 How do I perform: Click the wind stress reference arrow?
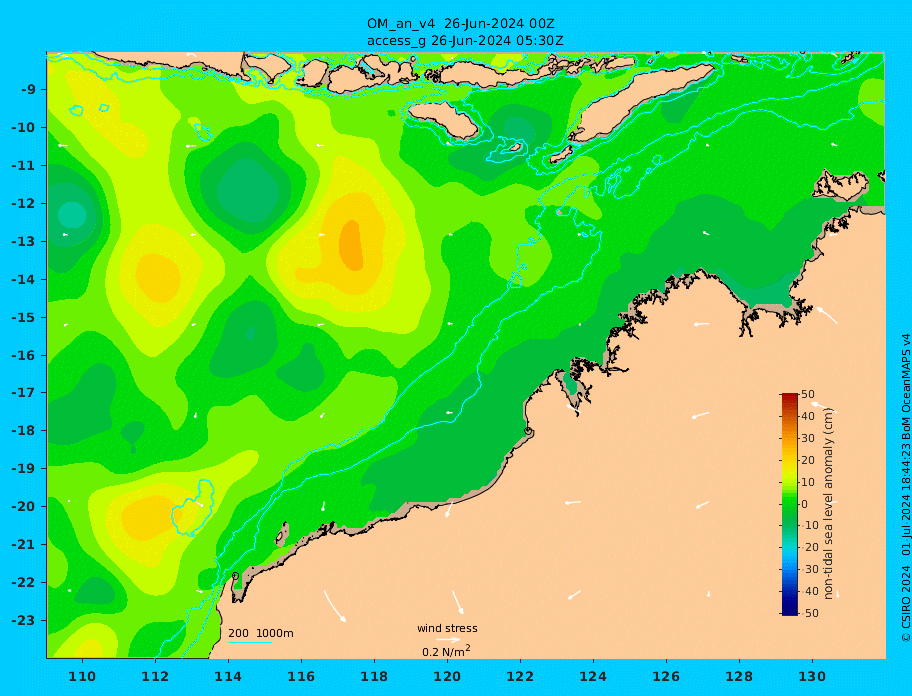click(x=448, y=640)
